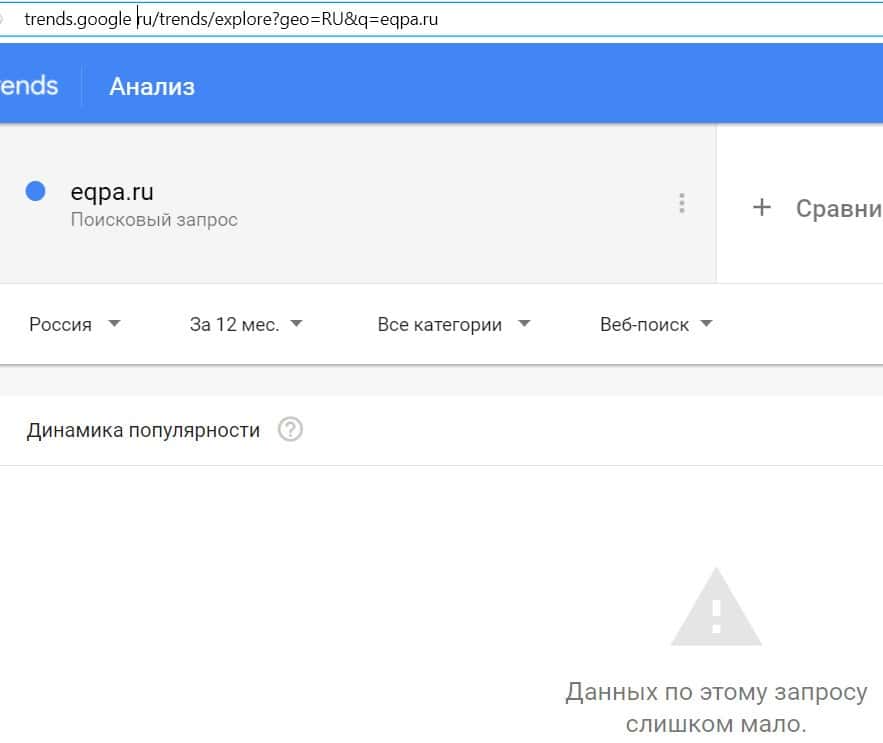
Task: Click the arrow next to Россия
Action: tap(114, 324)
